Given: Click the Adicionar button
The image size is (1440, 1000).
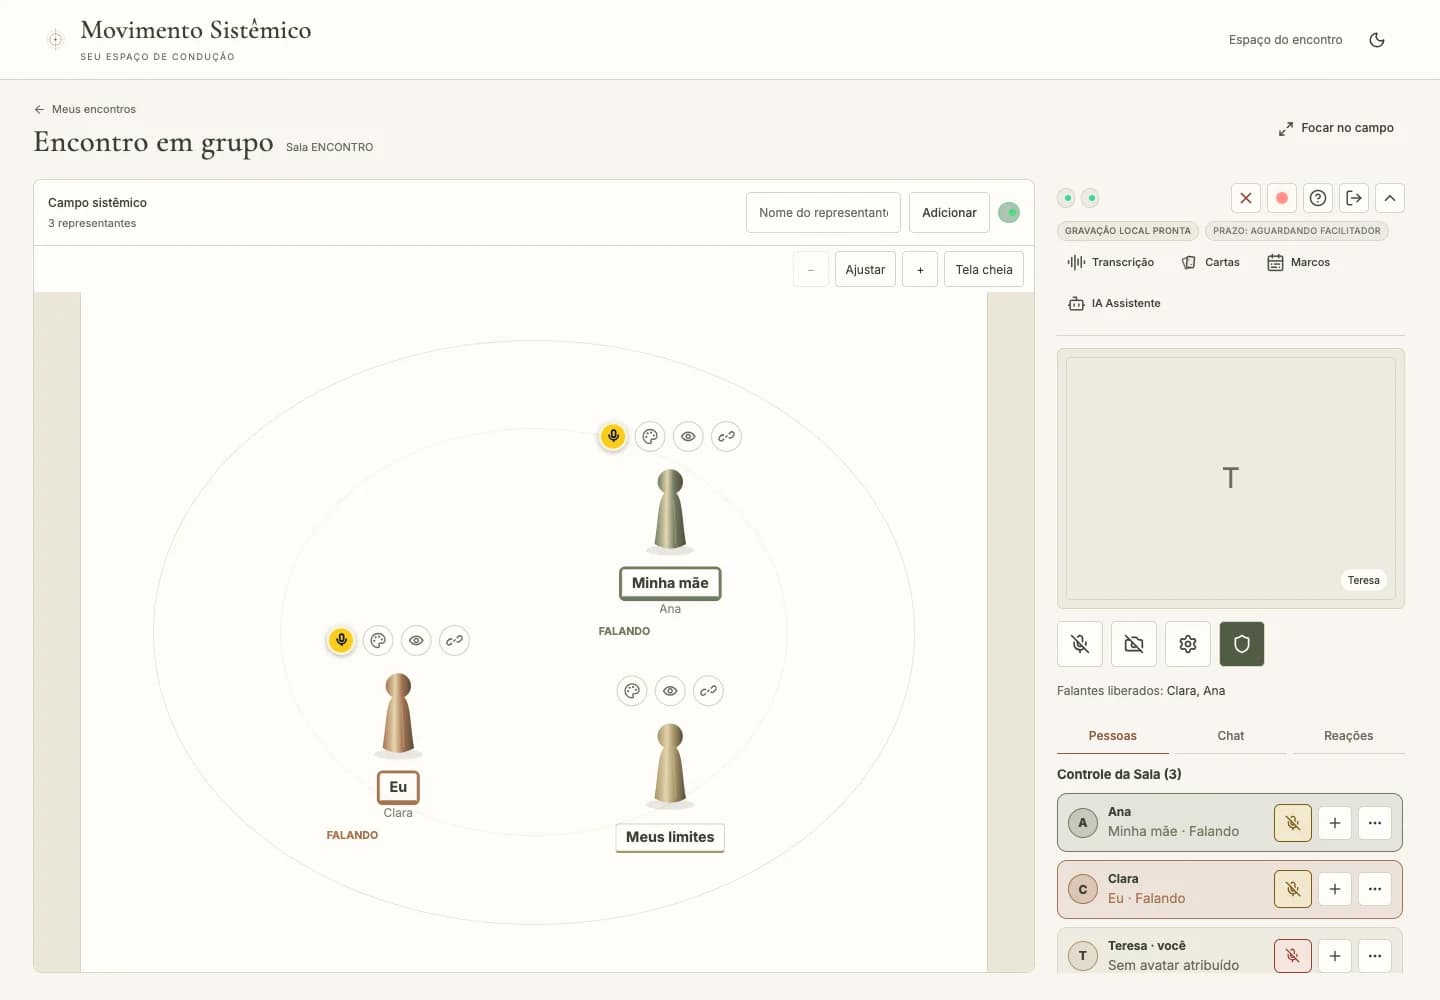Looking at the screenshot, I should click(x=949, y=213).
